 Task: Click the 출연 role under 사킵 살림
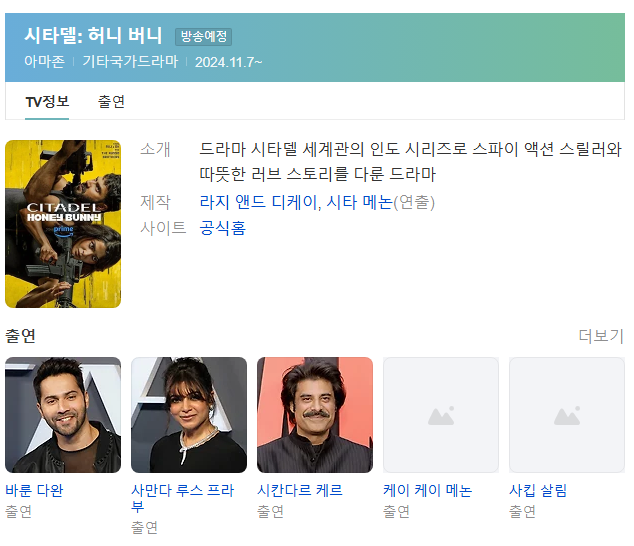[522, 511]
